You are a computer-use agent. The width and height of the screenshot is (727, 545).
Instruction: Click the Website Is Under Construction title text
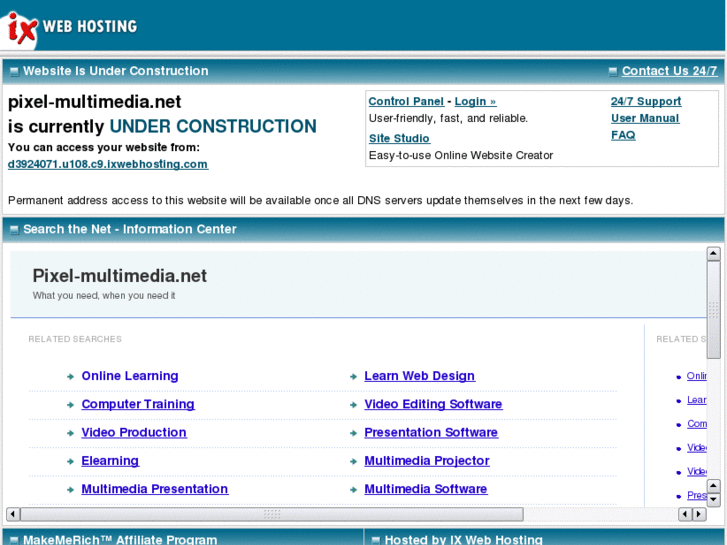(116, 71)
